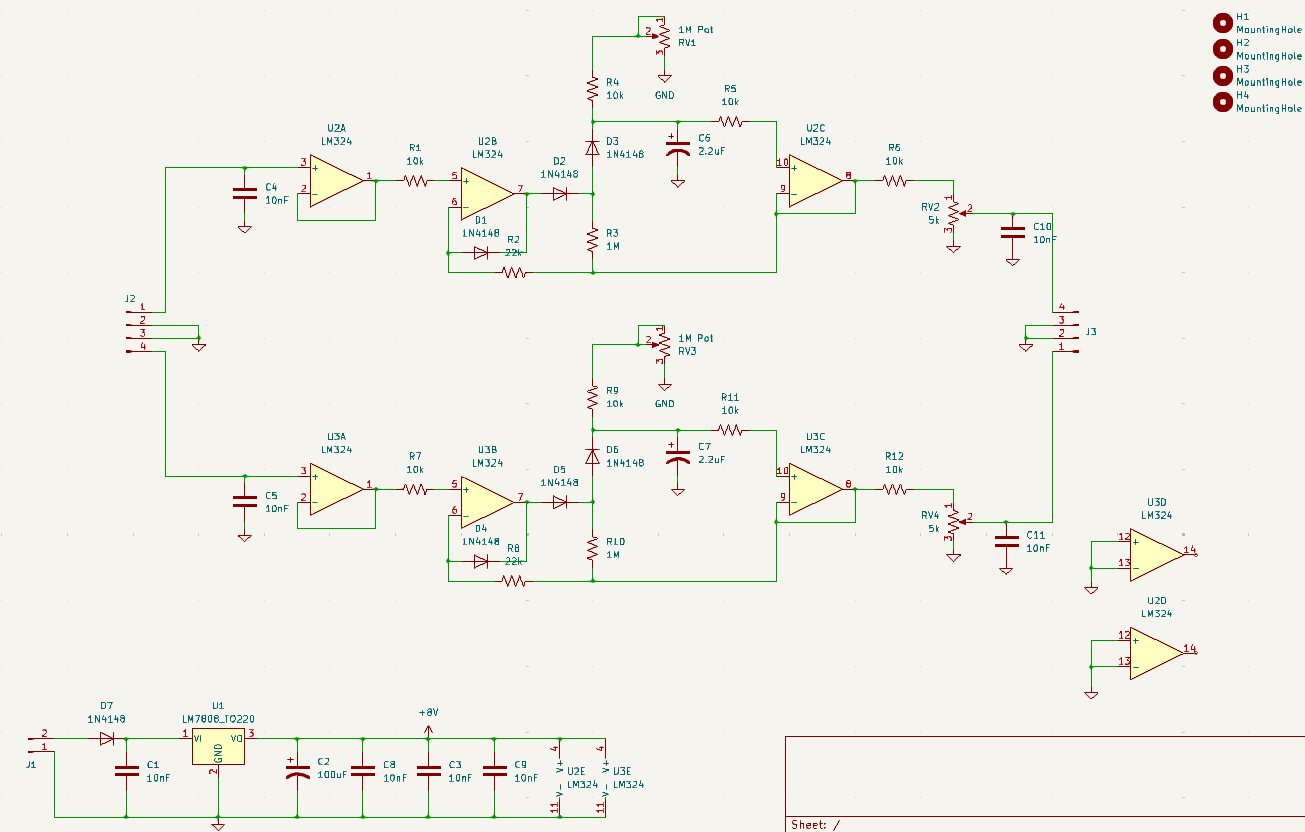Select the U2B op-amp triangle symbol
The image size is (1305, 832).
tap(487, 194)
